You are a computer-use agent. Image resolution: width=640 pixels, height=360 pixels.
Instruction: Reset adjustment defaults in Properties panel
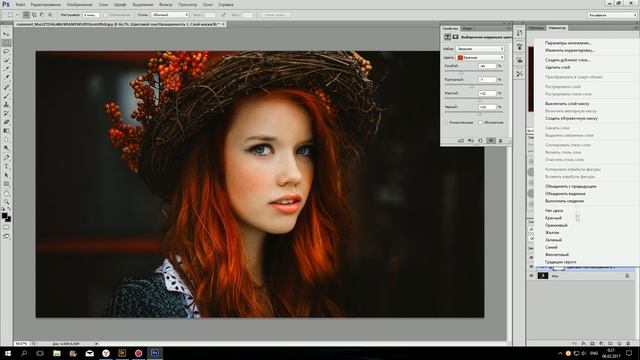point(480,140)
